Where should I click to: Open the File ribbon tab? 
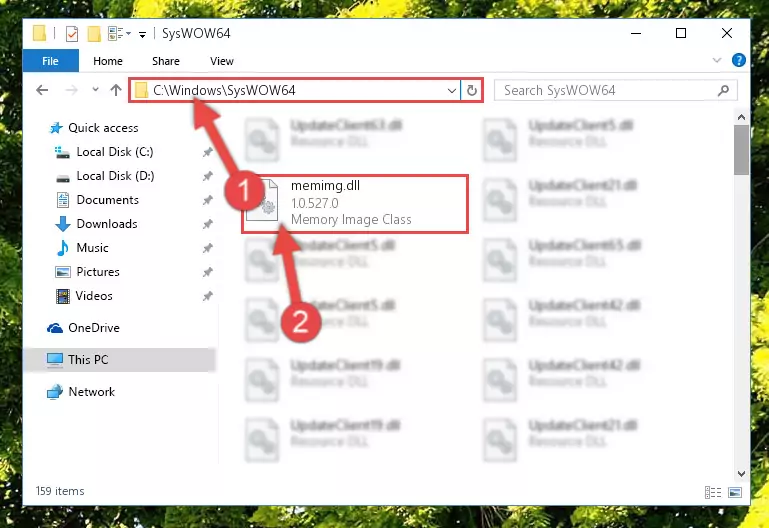click(x=51, y=61)
